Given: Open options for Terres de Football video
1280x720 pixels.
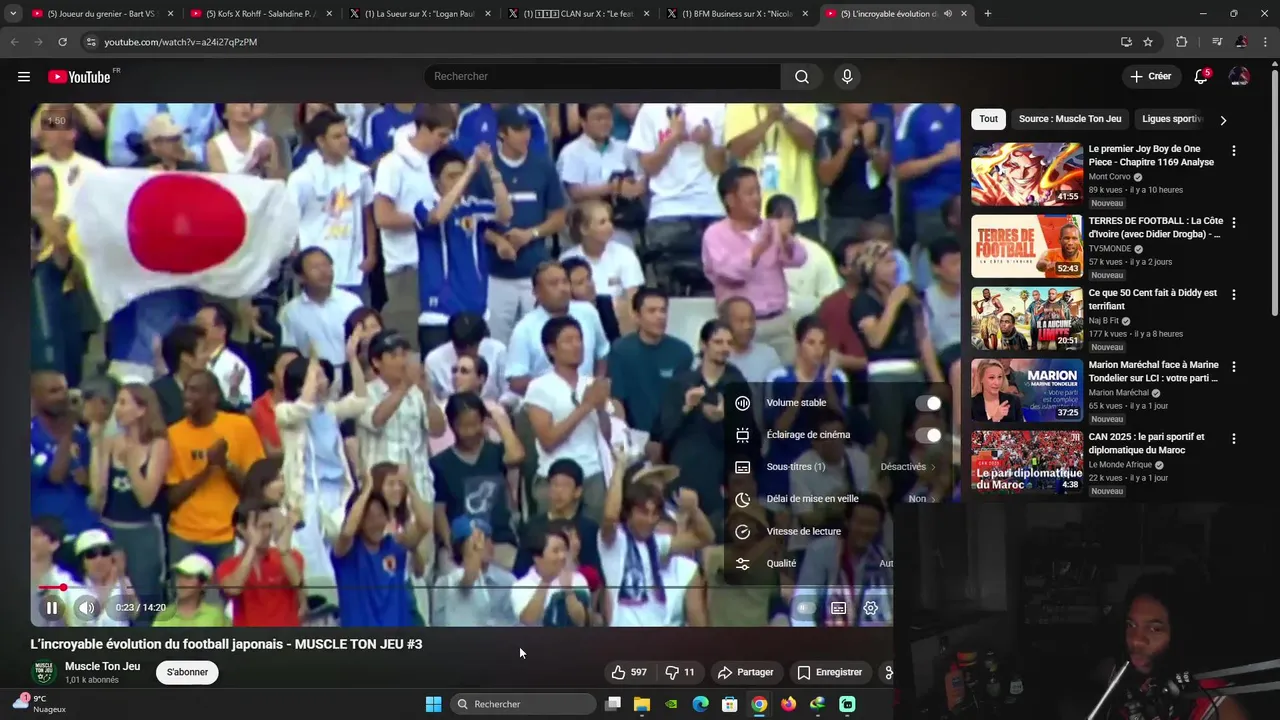Looking at the screenshot, I should pos(1233,223).
